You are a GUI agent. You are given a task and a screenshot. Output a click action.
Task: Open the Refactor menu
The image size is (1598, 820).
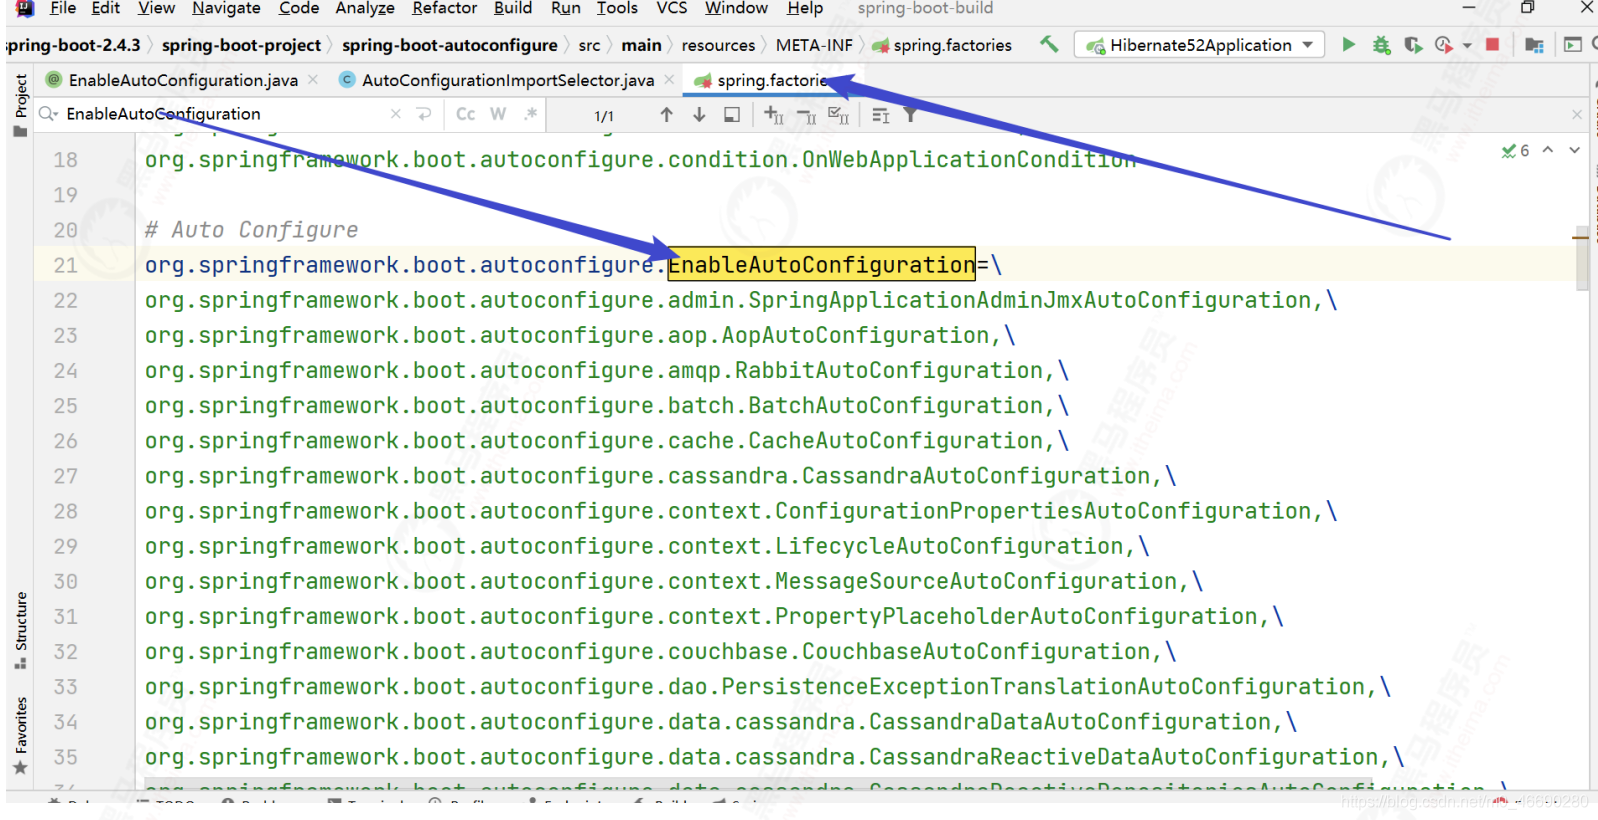[x=444, y=9]
